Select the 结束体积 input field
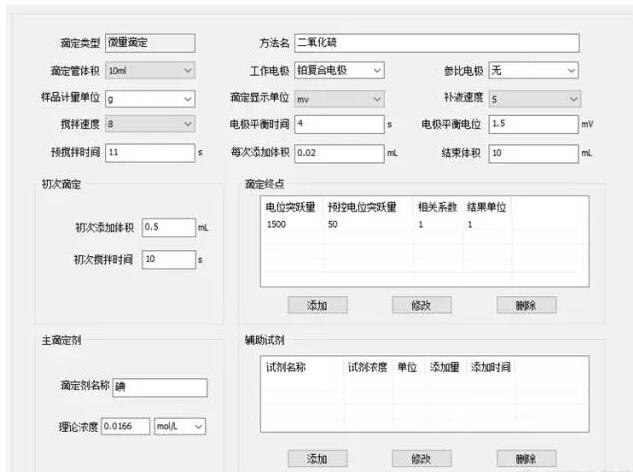The image size is (633, 472). click(533, 153)
